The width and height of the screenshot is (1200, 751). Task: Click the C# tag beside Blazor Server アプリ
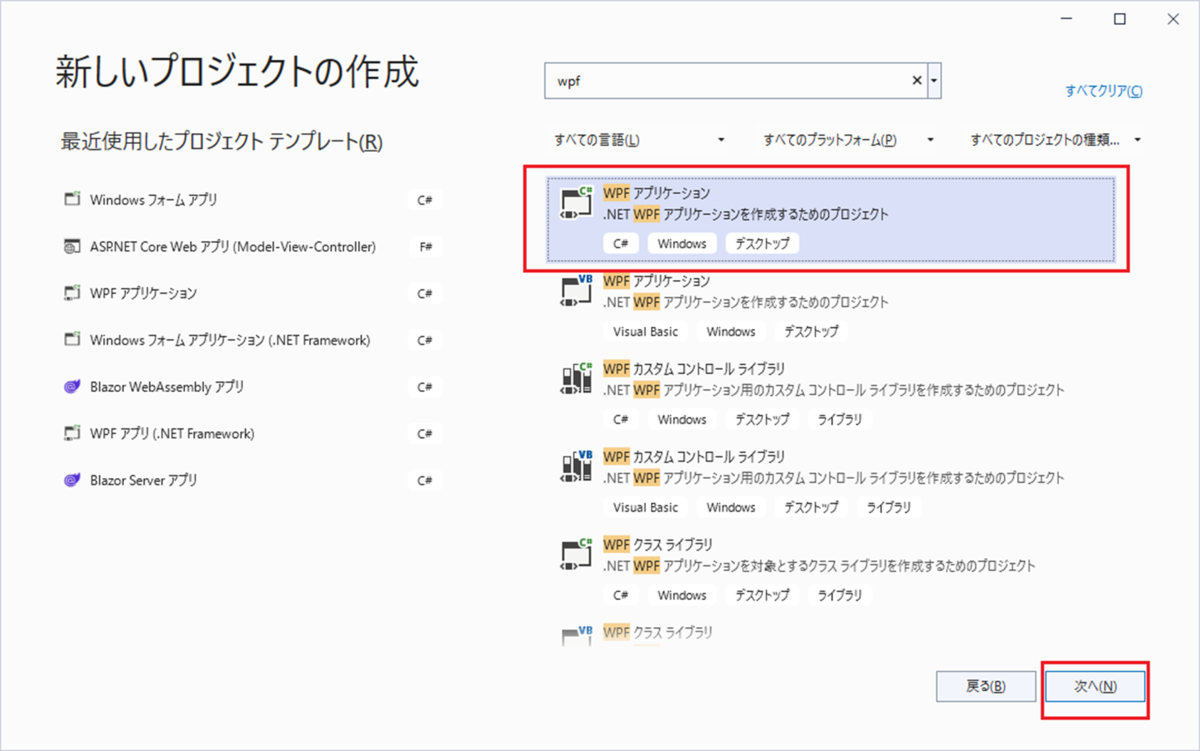coord(425,481)
